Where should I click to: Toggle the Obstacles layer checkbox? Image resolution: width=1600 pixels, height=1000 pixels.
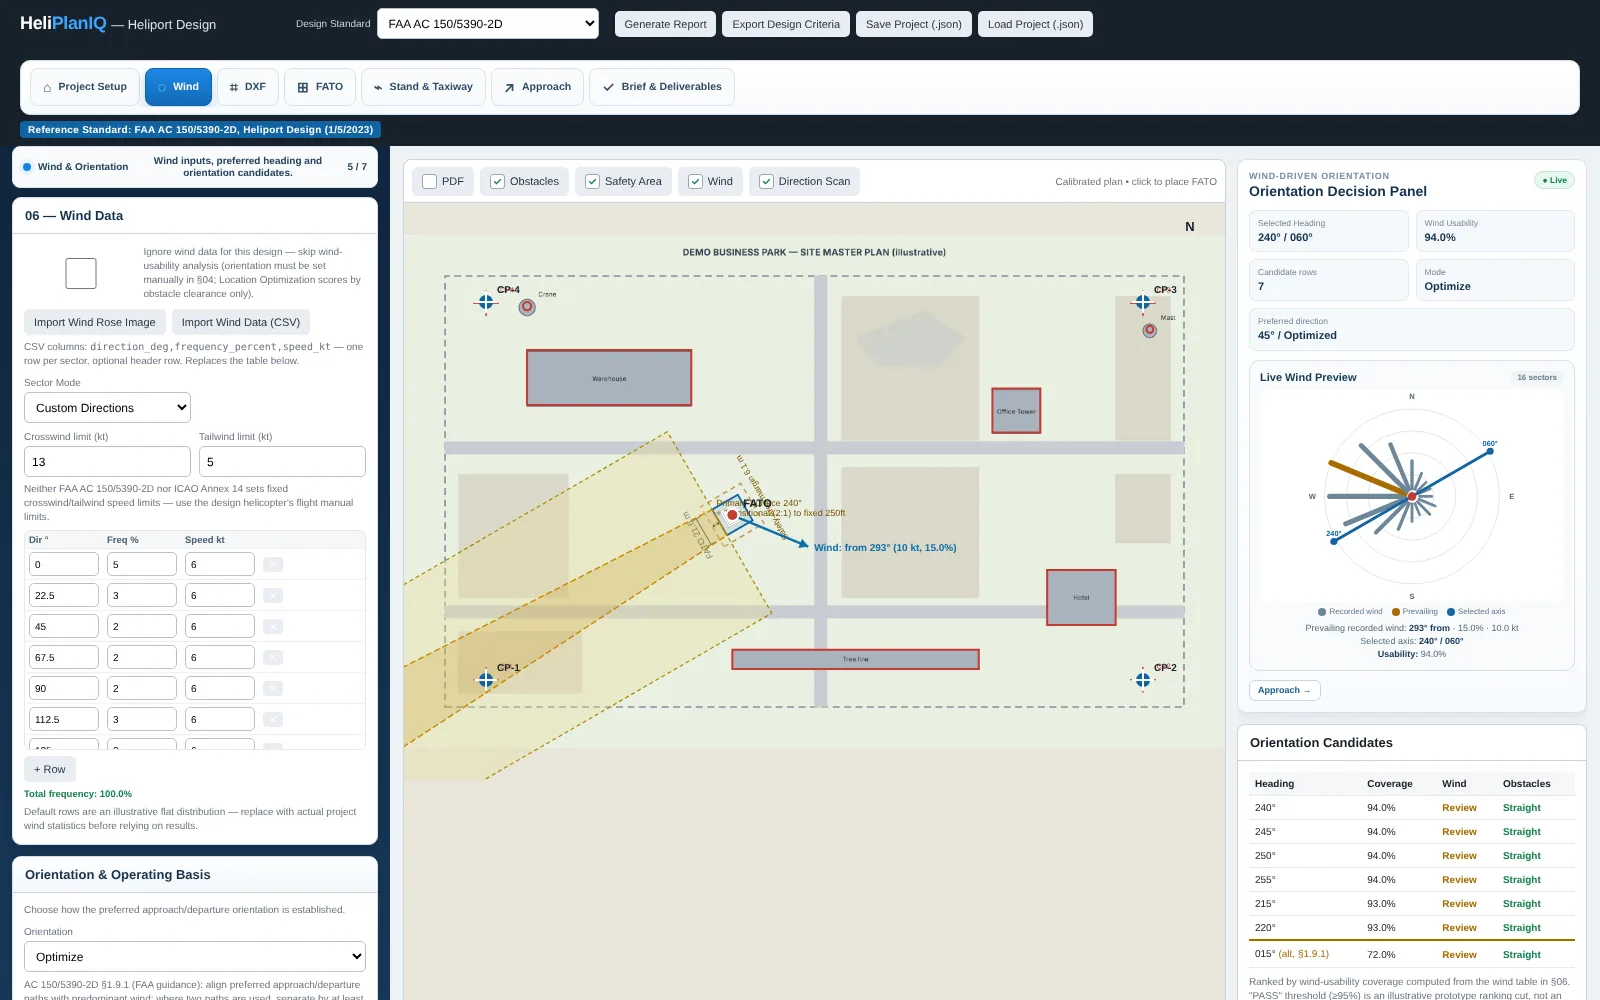click(x=497, y=182)
